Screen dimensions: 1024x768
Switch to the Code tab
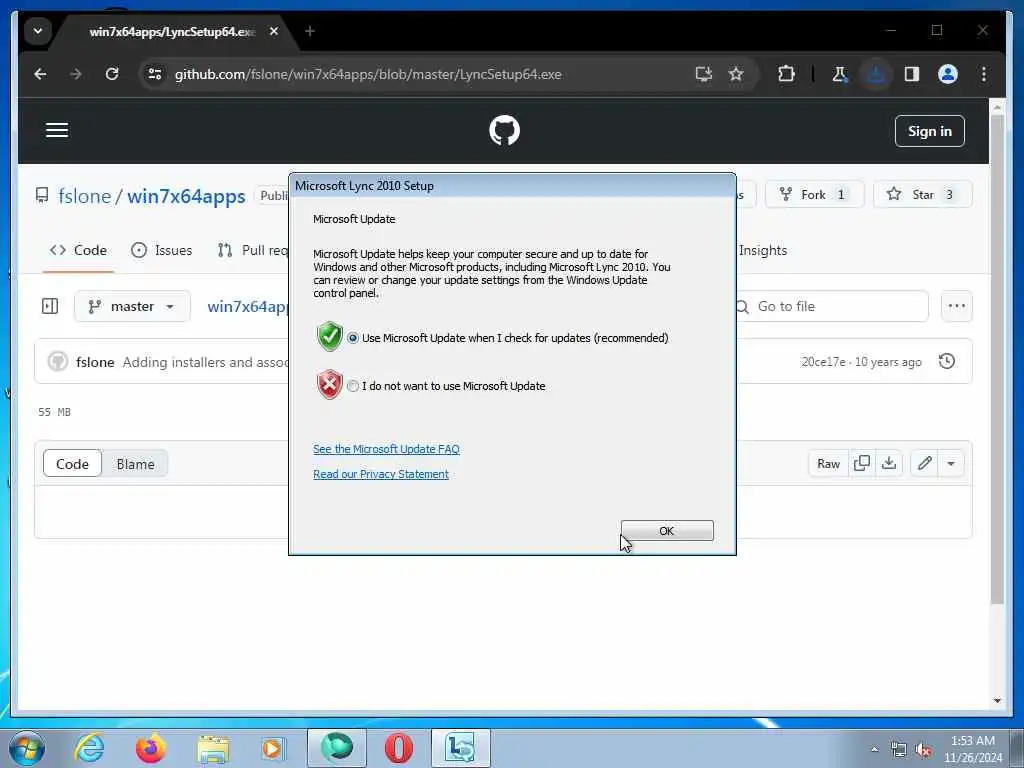tap(78, 250)
